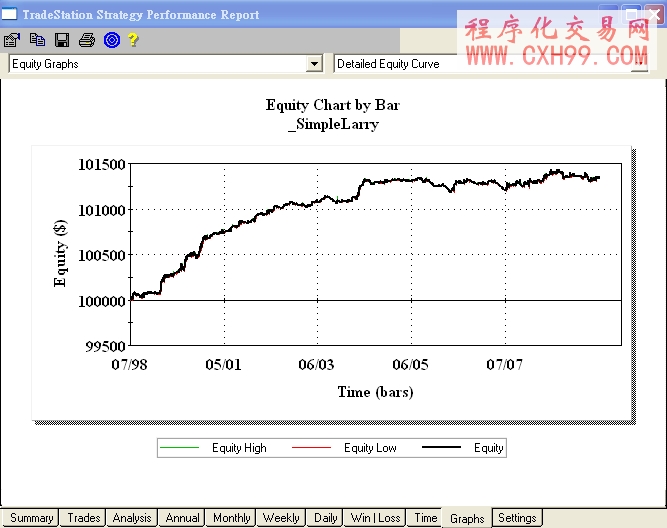Click the TradeStation window title icon
Image resolution: width=667 pixels, height=528 pixels.
pos(9,14)
